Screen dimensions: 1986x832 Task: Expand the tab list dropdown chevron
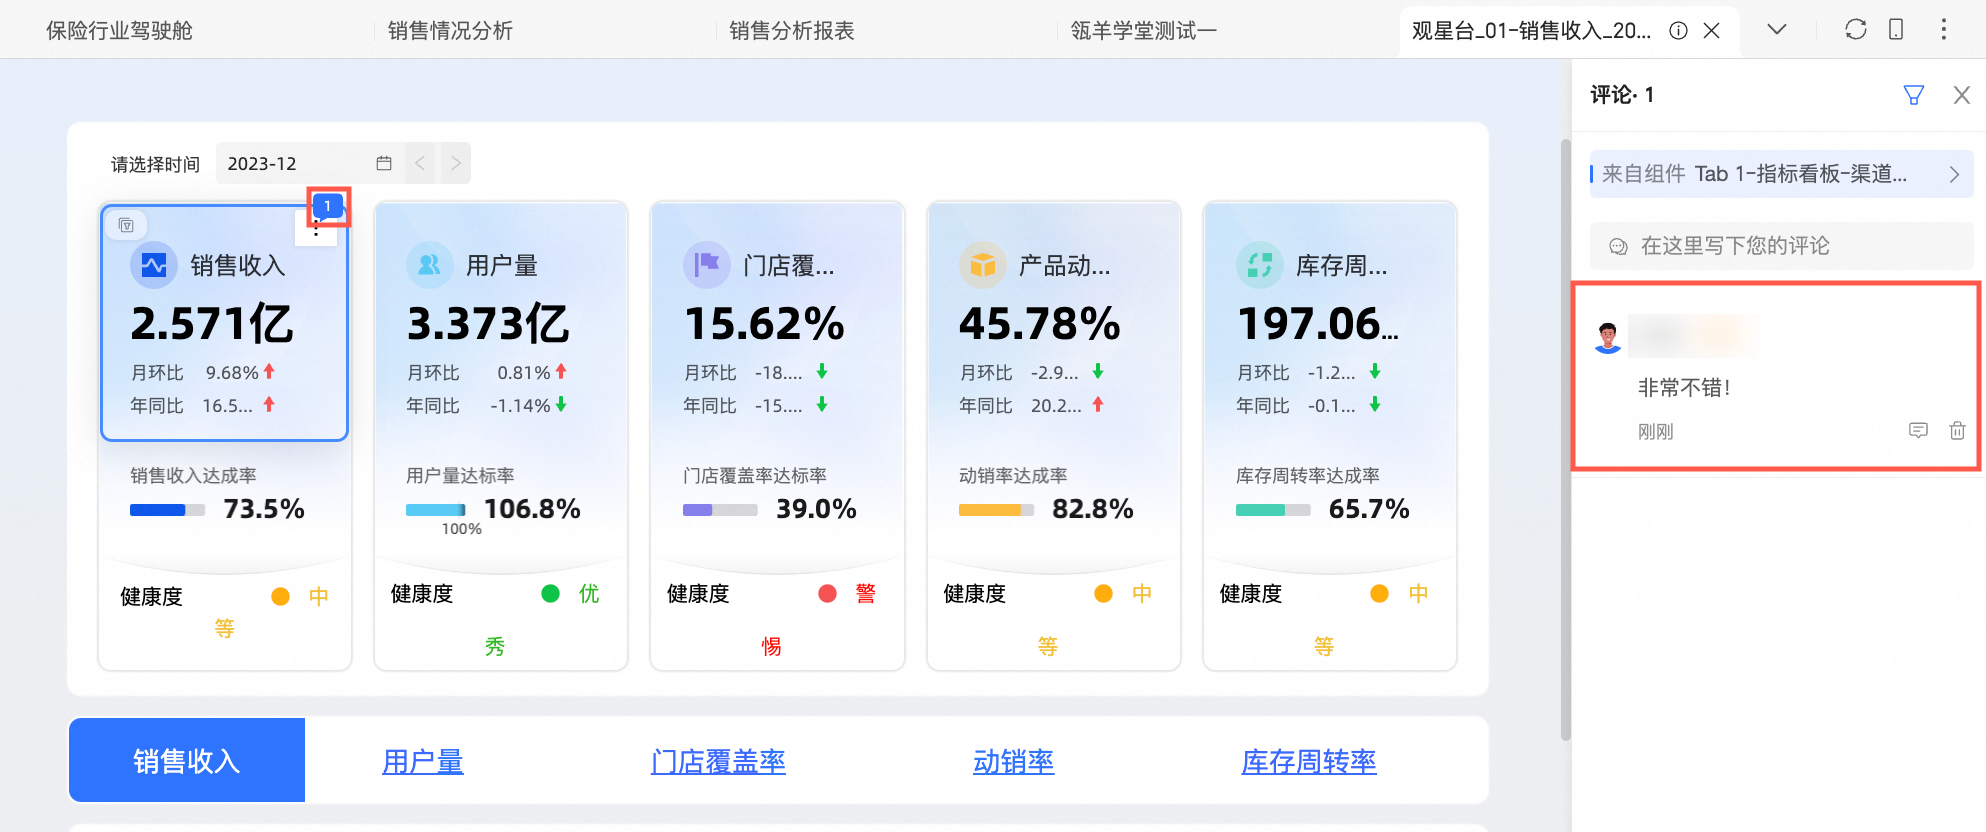point(1777,30)
